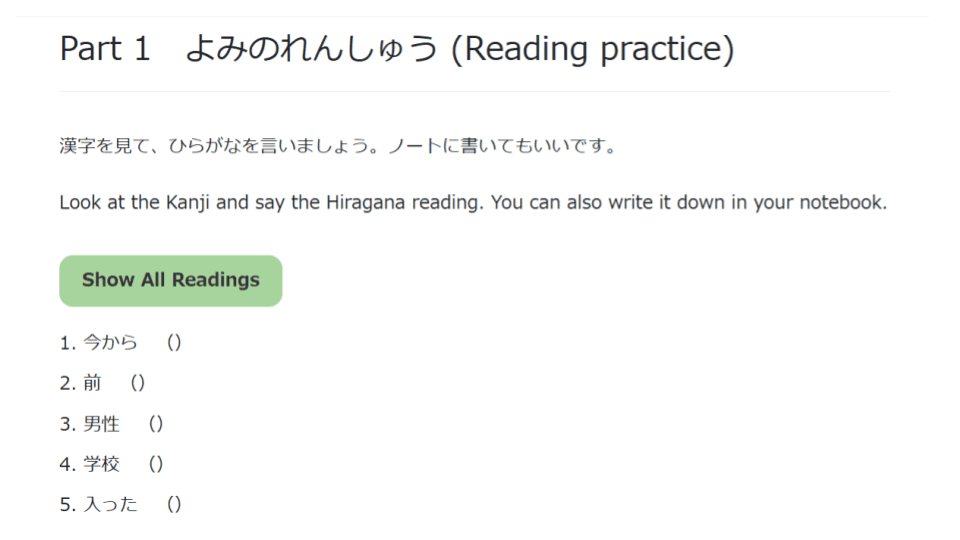Click the kanji 前 in item 2

92,383
